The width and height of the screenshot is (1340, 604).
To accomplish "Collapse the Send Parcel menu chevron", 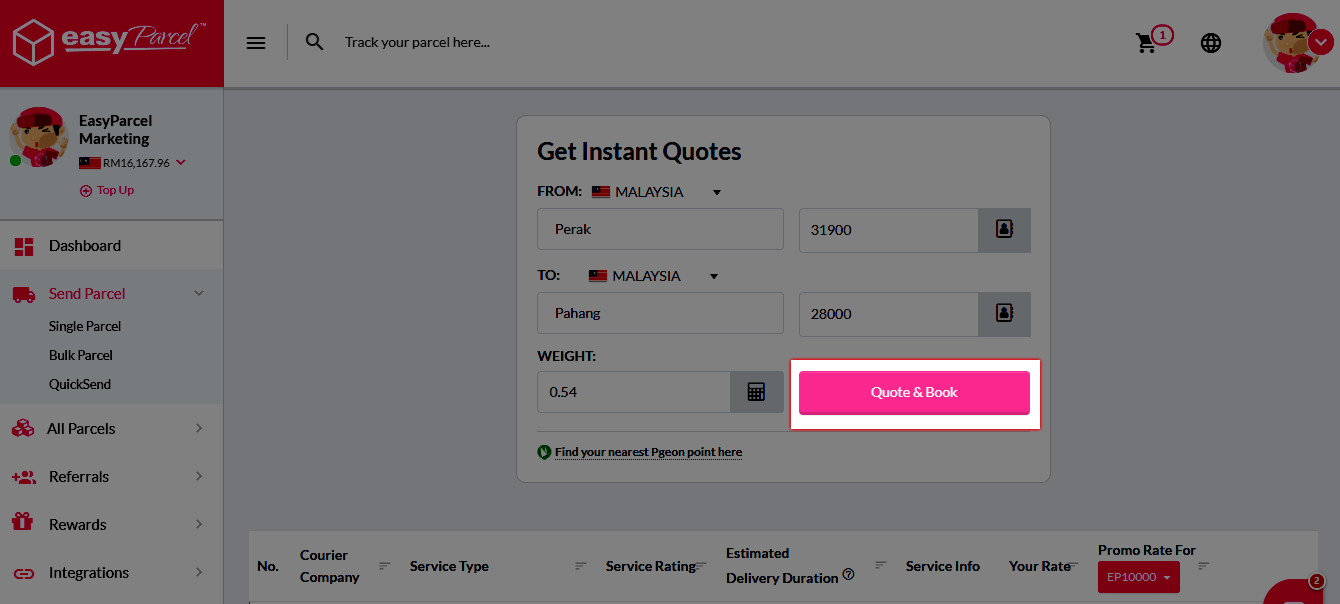I will click(199, 293).
